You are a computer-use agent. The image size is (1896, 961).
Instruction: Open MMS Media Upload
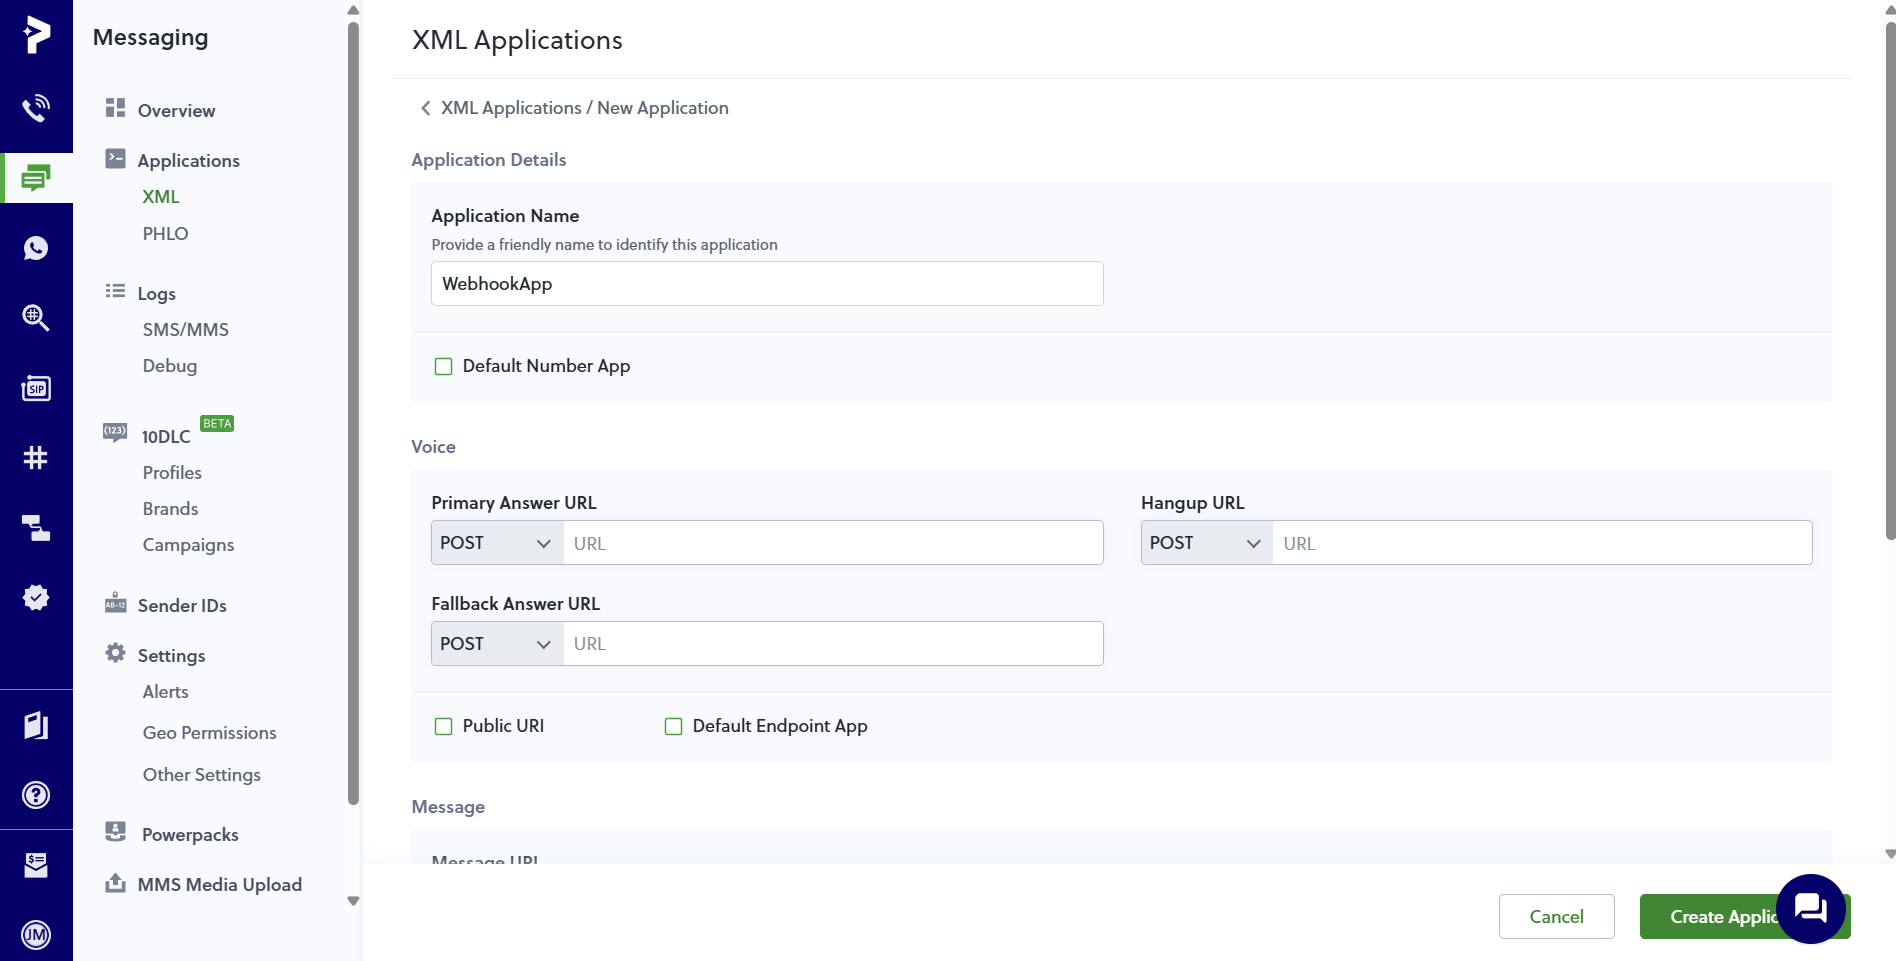coord(219,885)
